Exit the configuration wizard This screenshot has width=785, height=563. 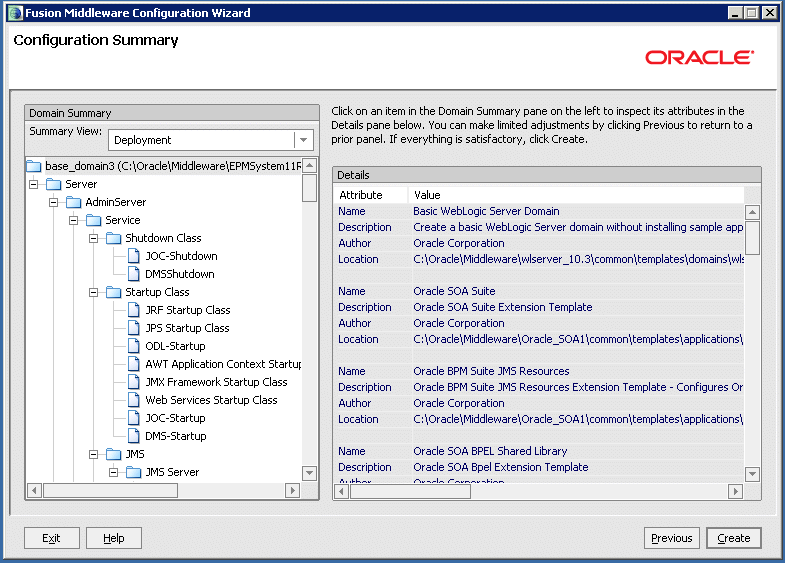(x=51, y=538)
